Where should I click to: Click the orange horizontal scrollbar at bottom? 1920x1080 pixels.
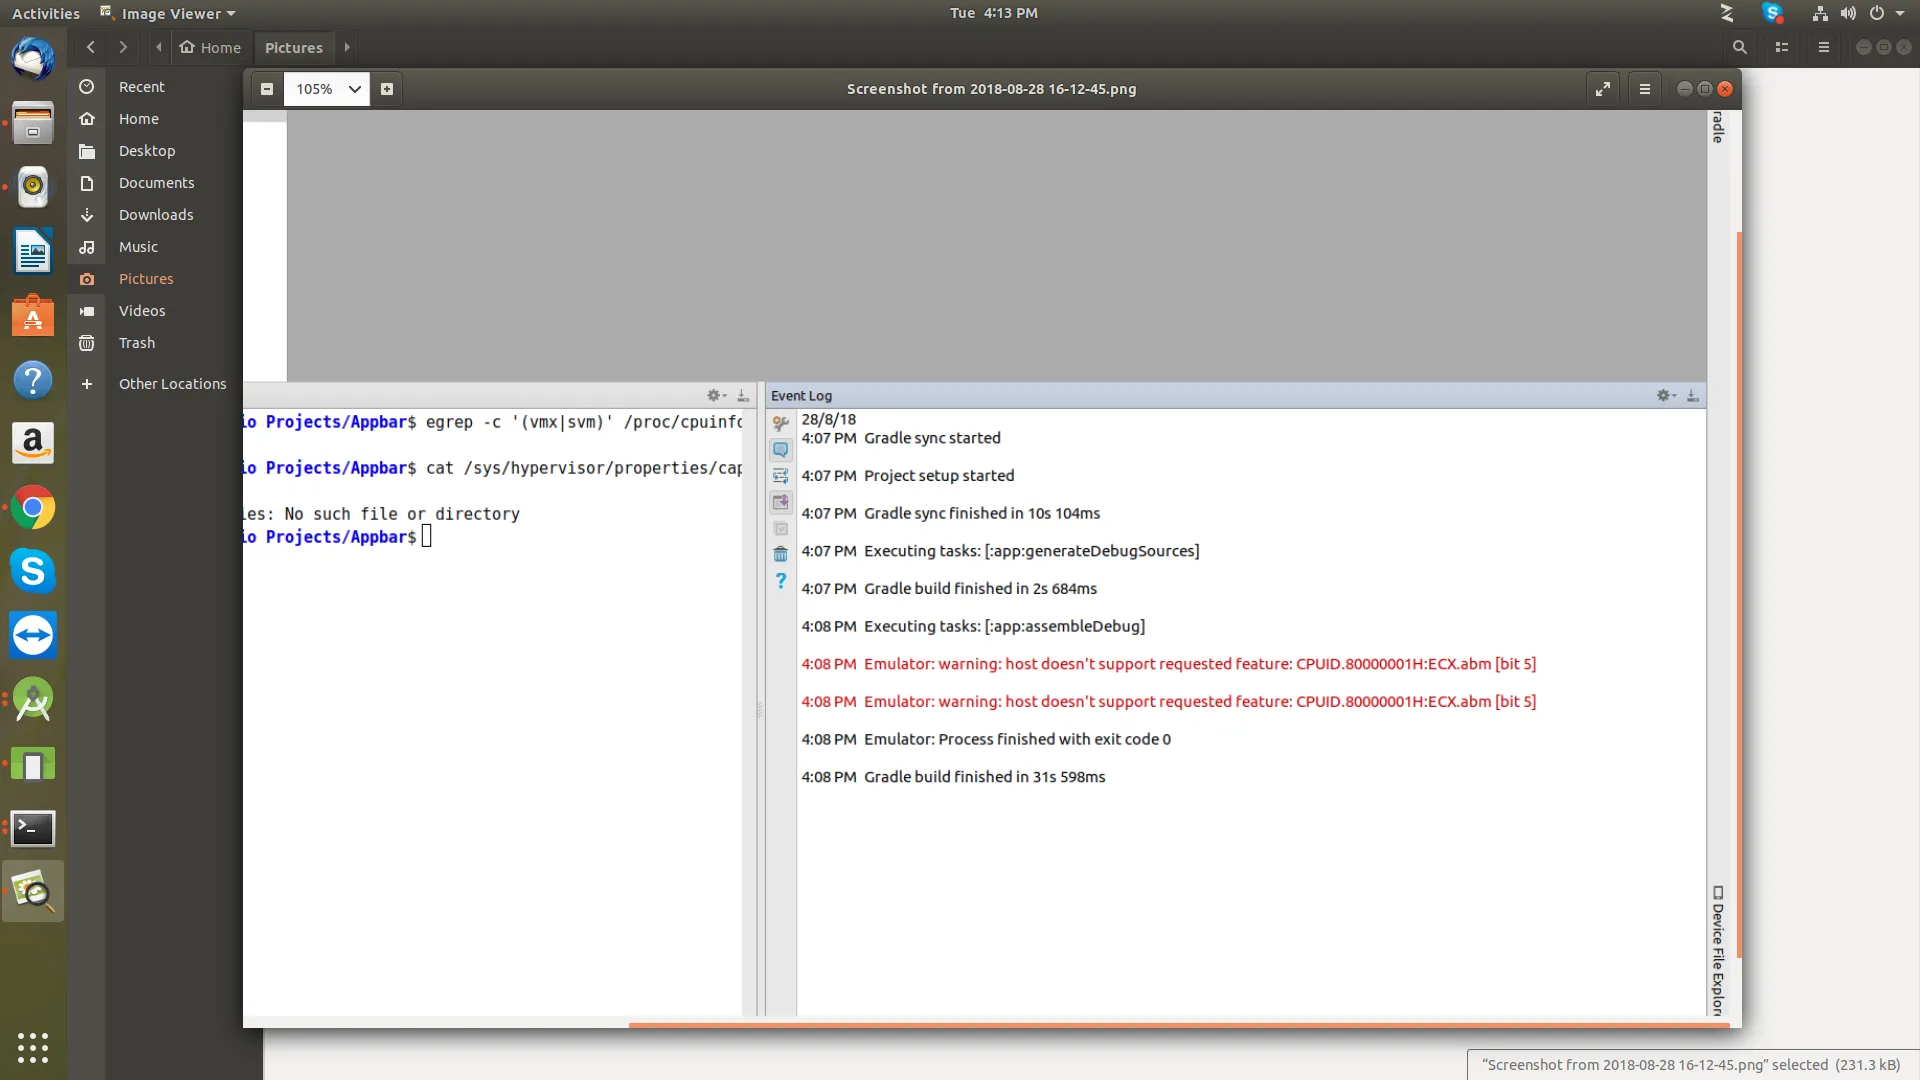[1180, 1024]
